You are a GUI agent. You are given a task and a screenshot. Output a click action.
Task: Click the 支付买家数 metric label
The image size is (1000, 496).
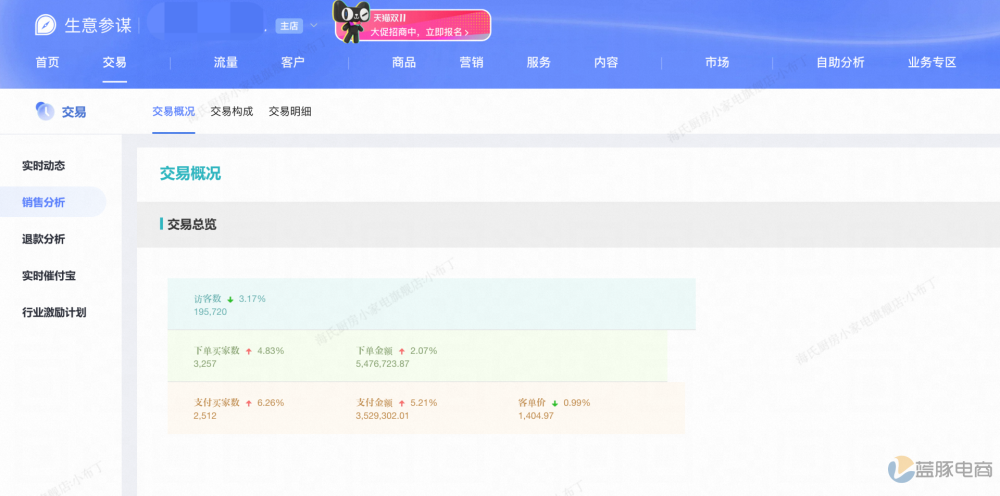217,403
